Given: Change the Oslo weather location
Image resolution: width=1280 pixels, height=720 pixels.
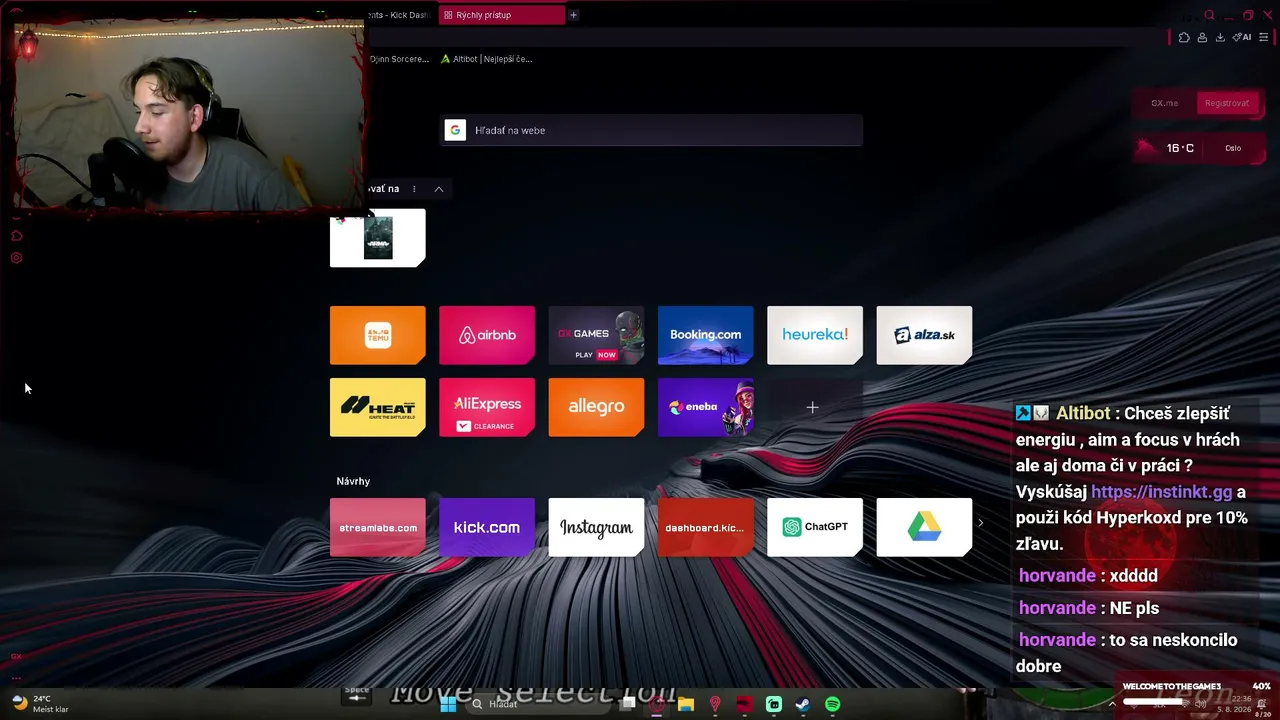Looking at the screenshot, I should pyautogui.click(x=1233, y=148).
